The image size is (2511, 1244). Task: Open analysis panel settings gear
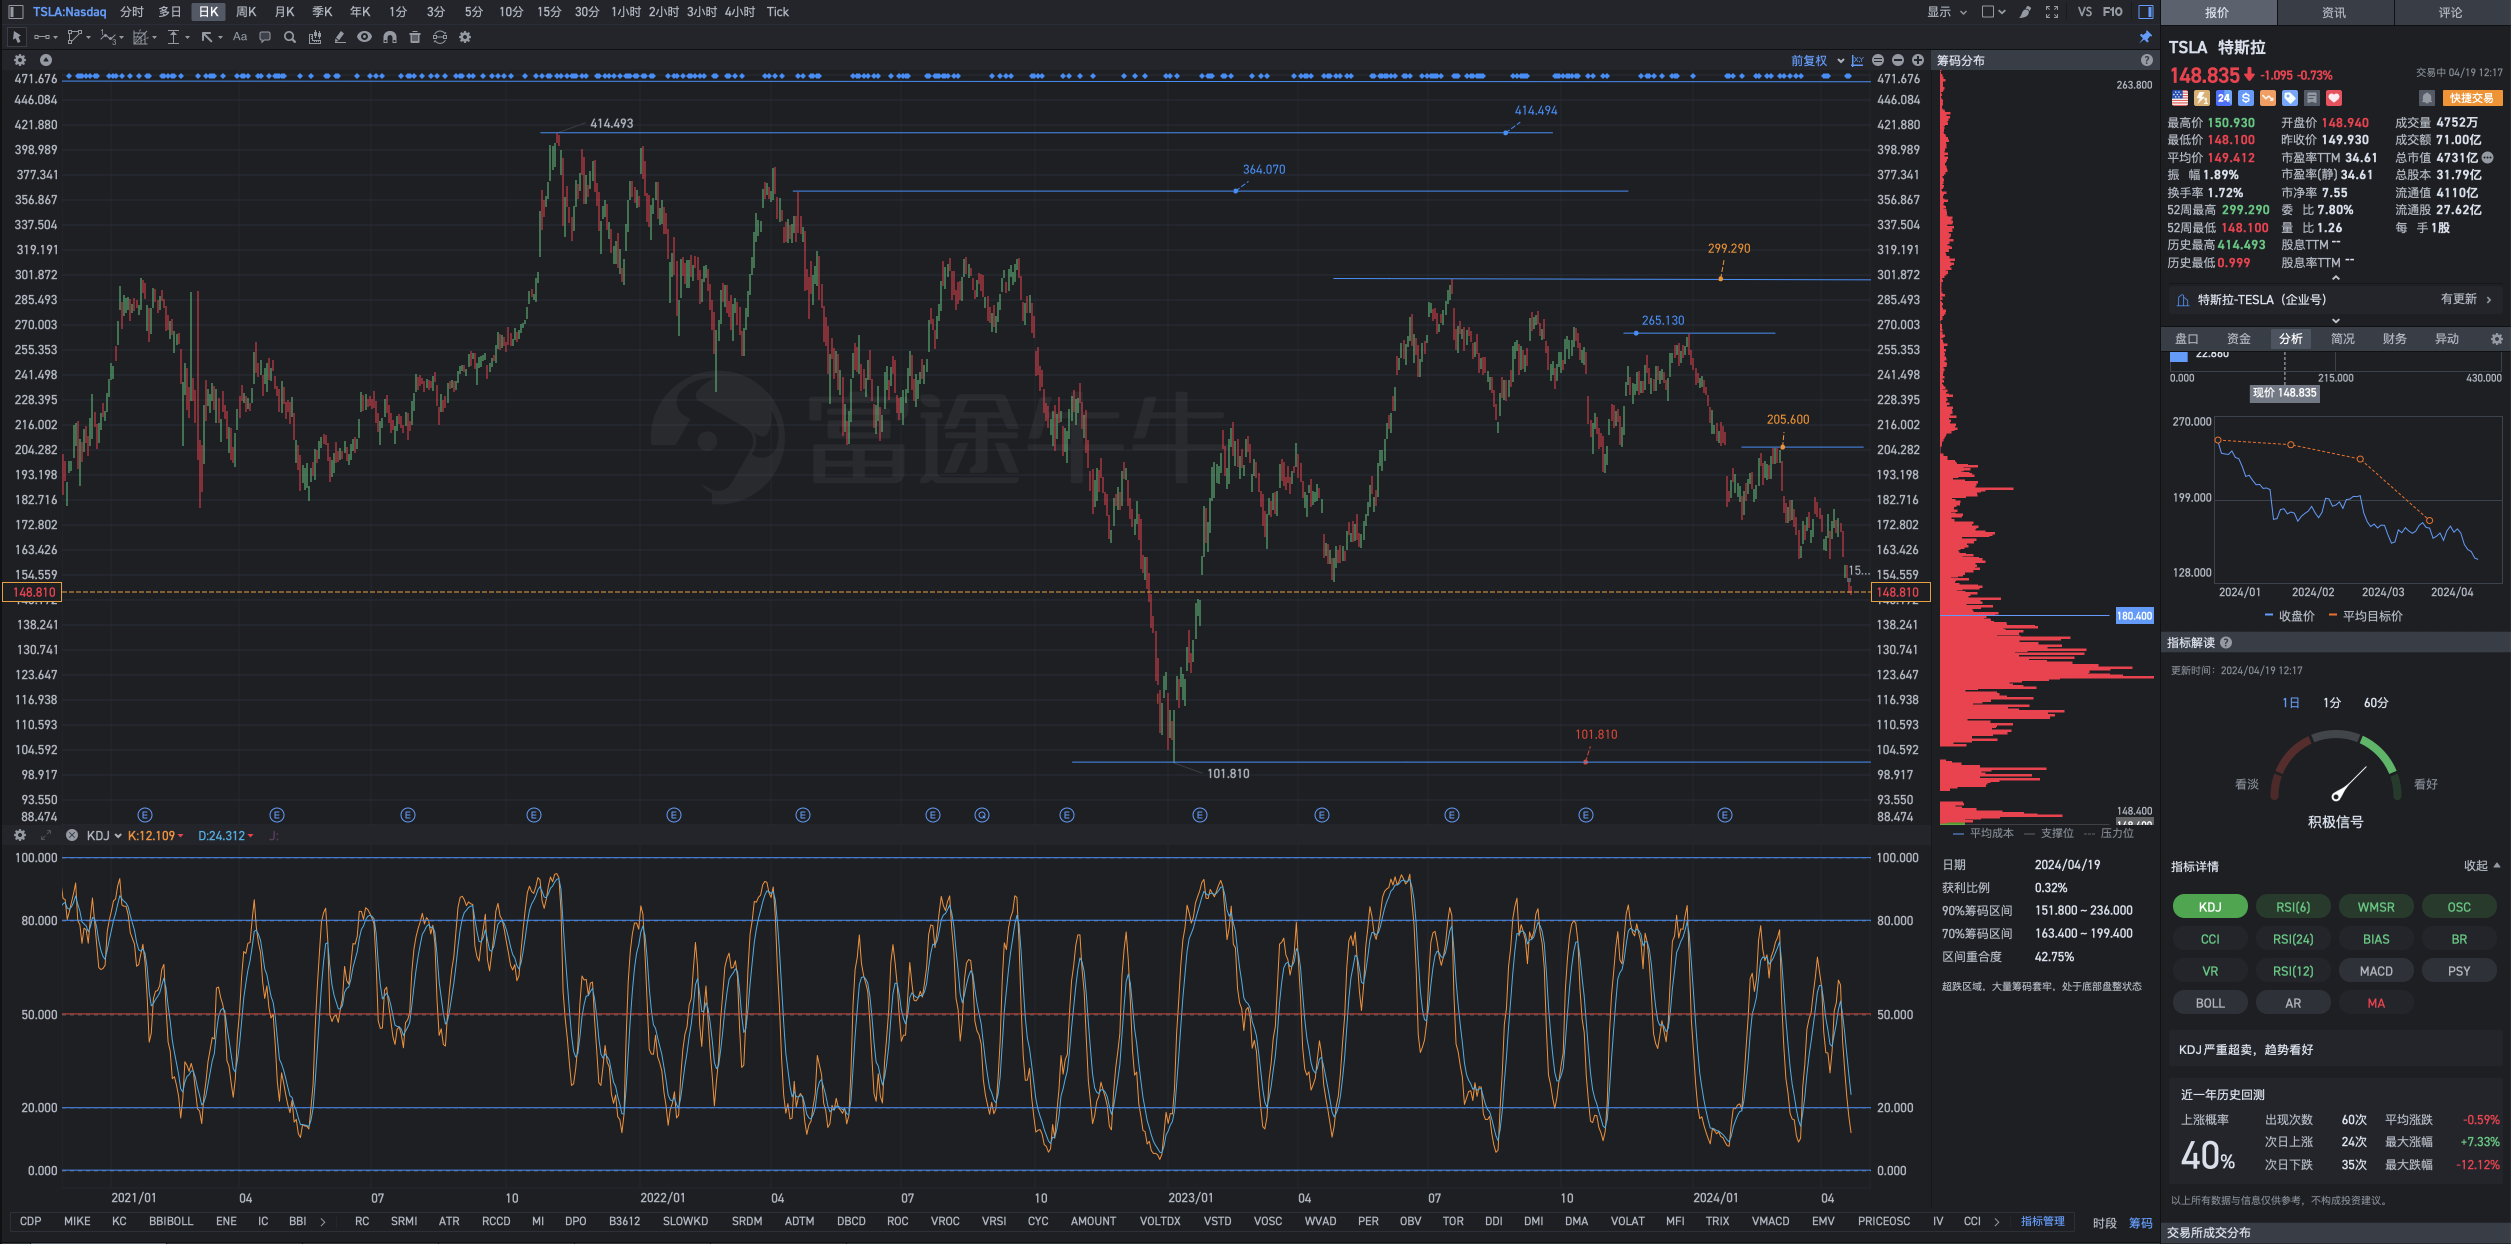click(x=2497, y=339)
